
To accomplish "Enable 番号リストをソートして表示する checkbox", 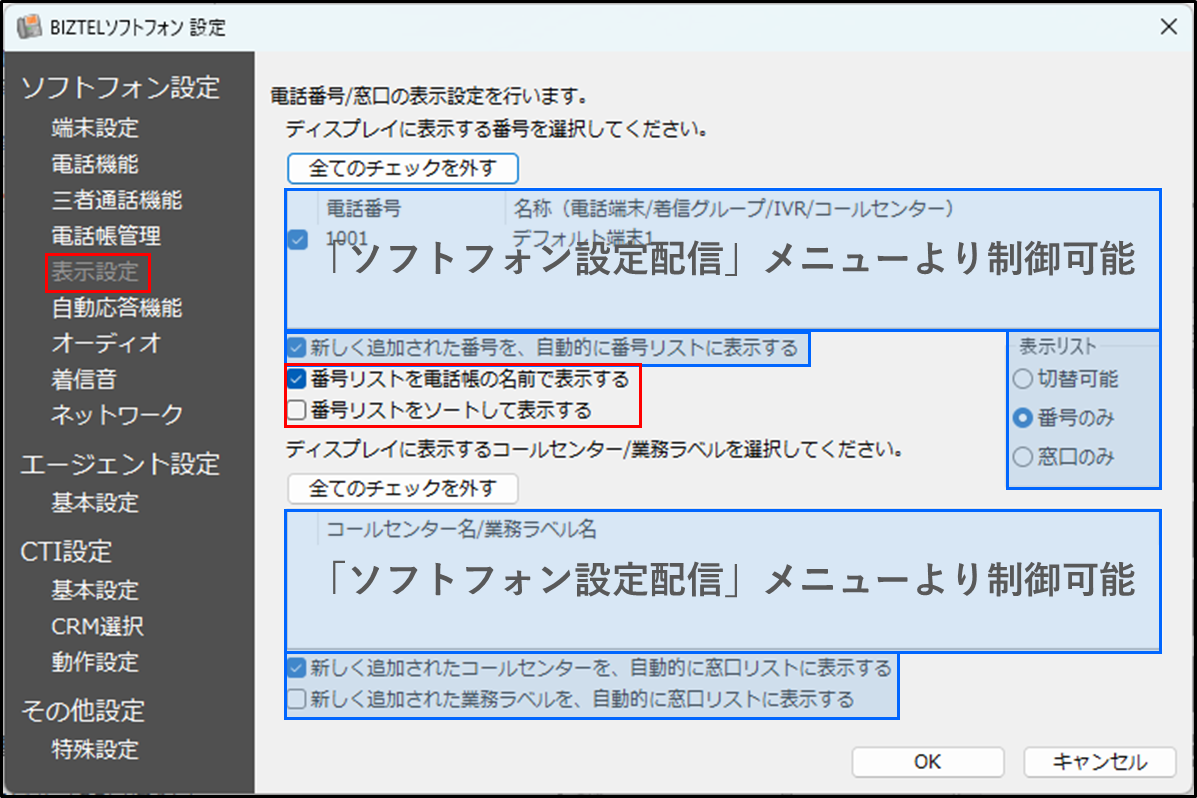I will [297, 410].
